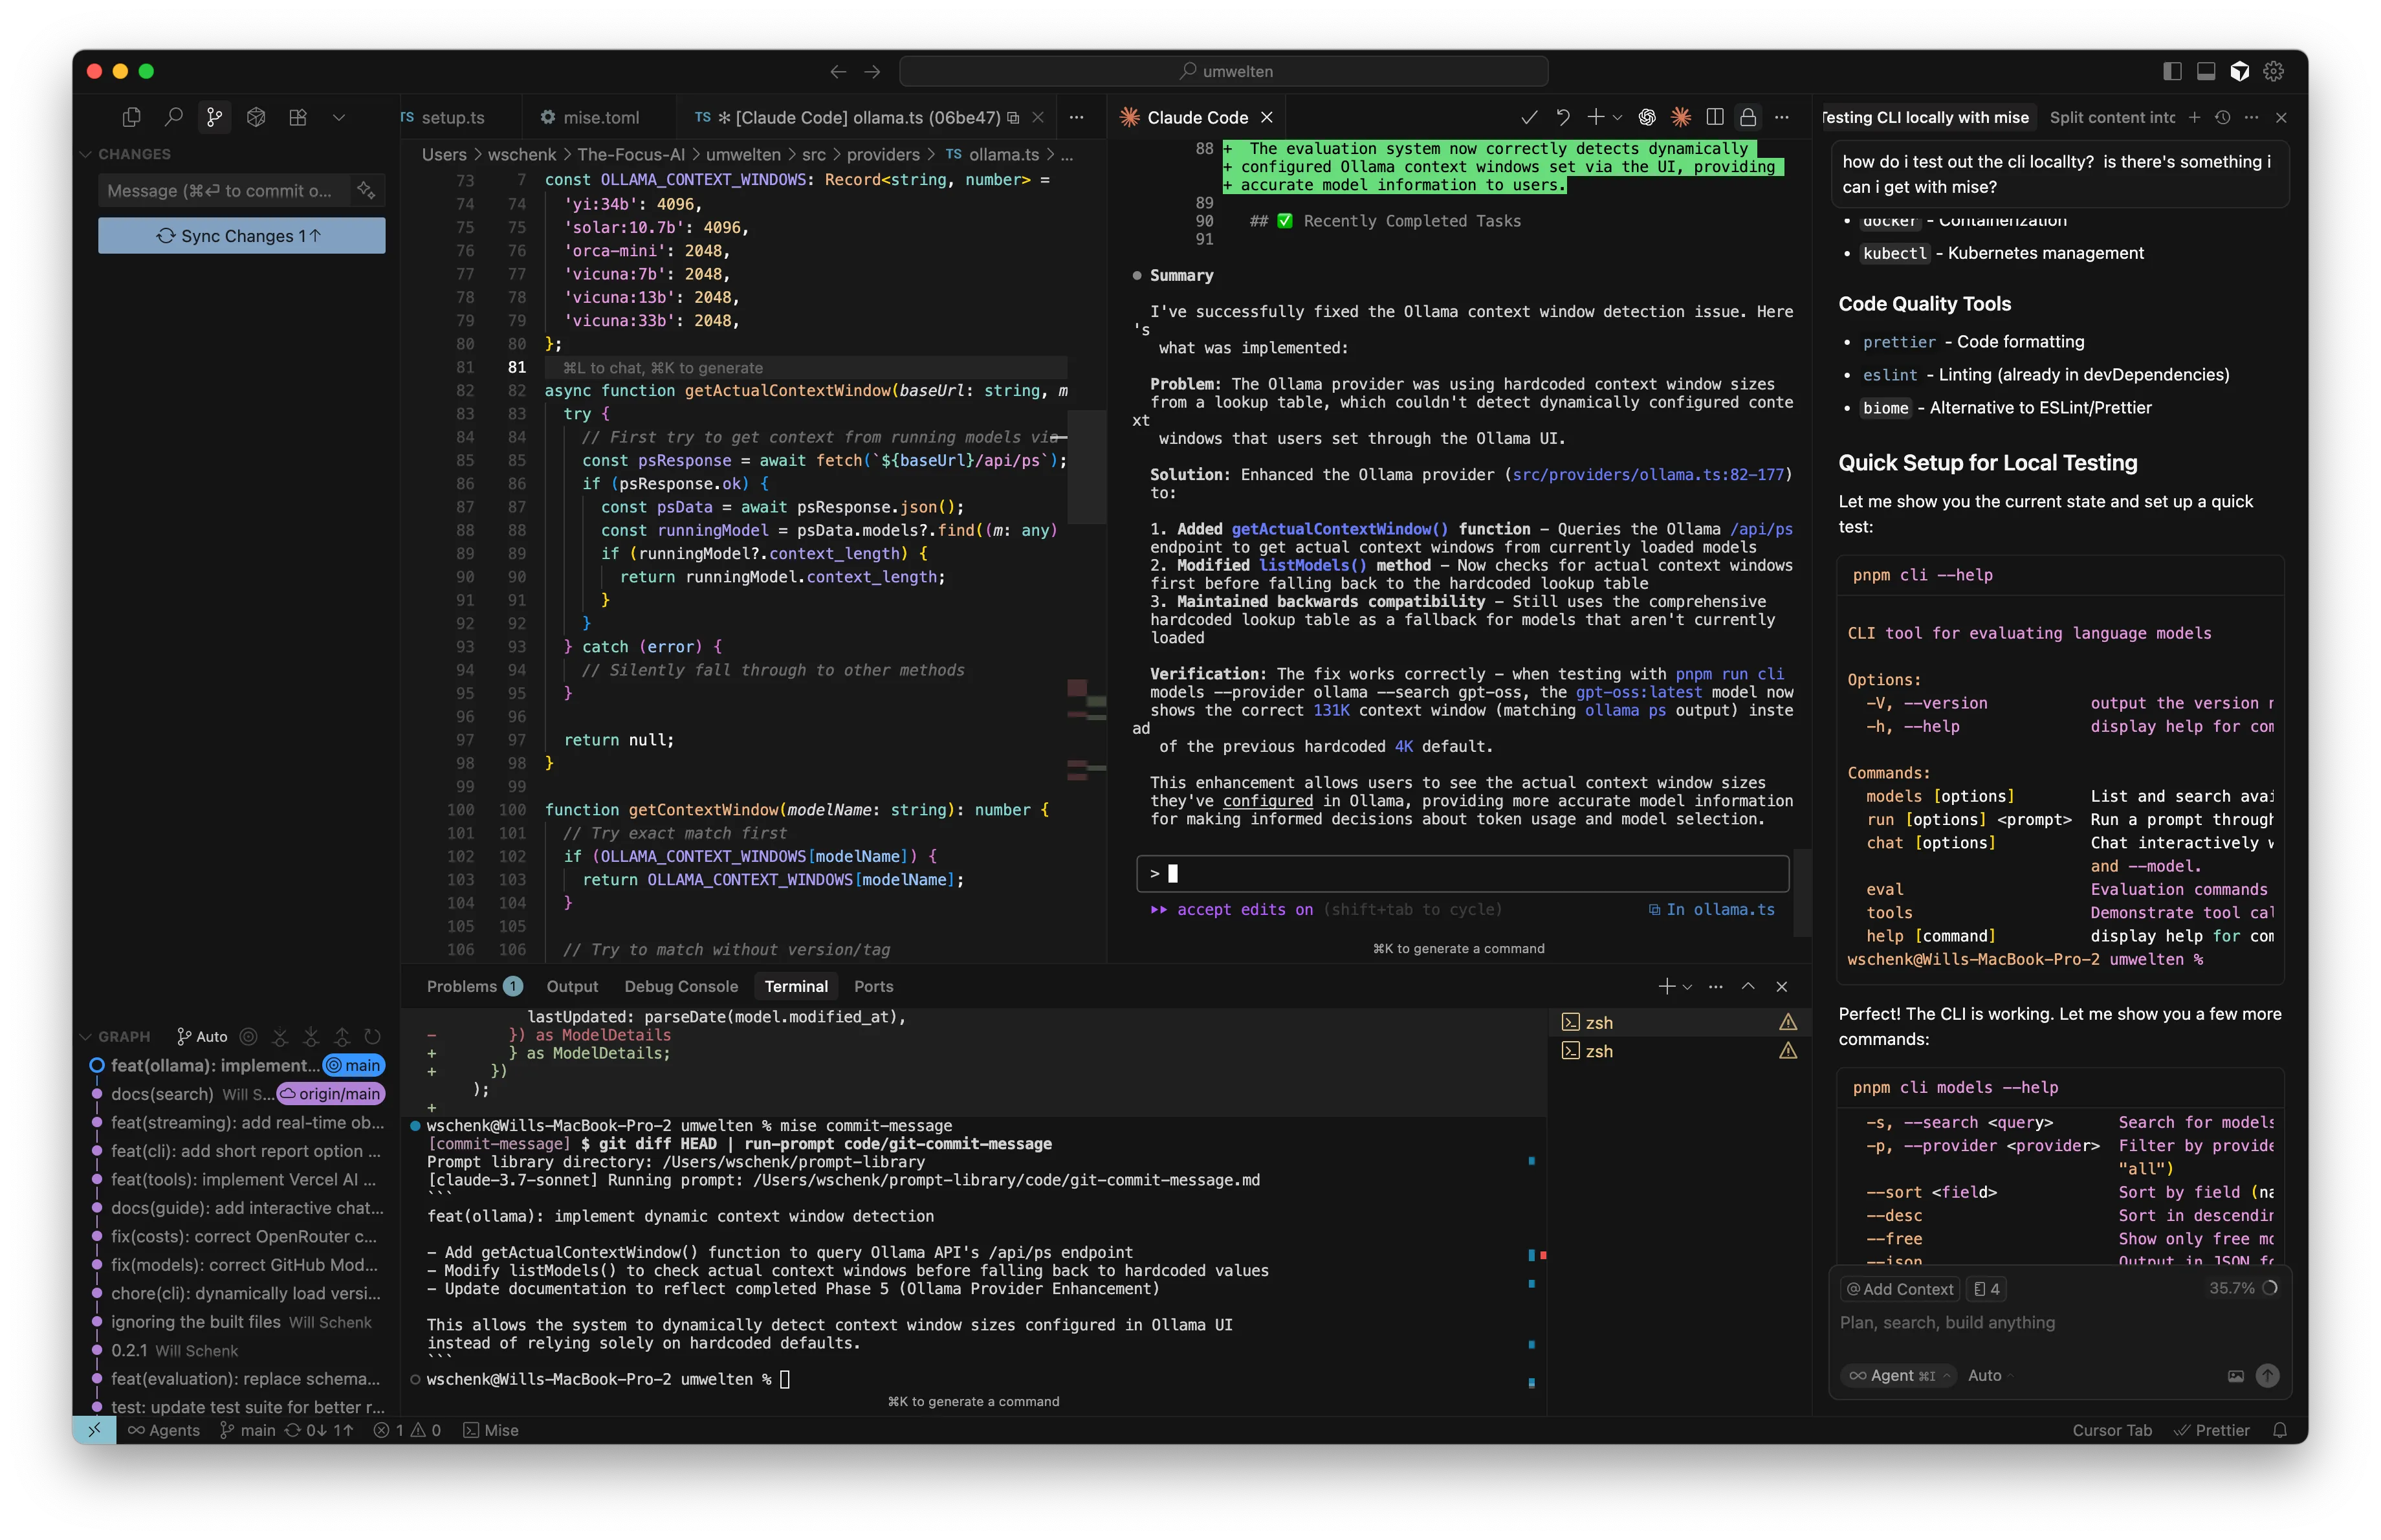The height and width of the screenshot is (1540, 2381).
Task: Close the Claude Code tab
Action: tap(1267, 117)
